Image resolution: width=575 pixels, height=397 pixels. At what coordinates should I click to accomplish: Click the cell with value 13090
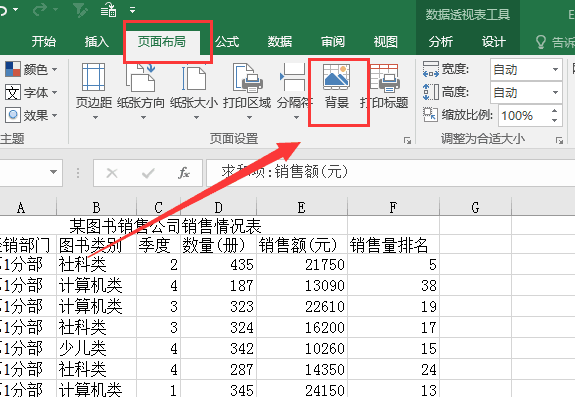coord(302,285)
